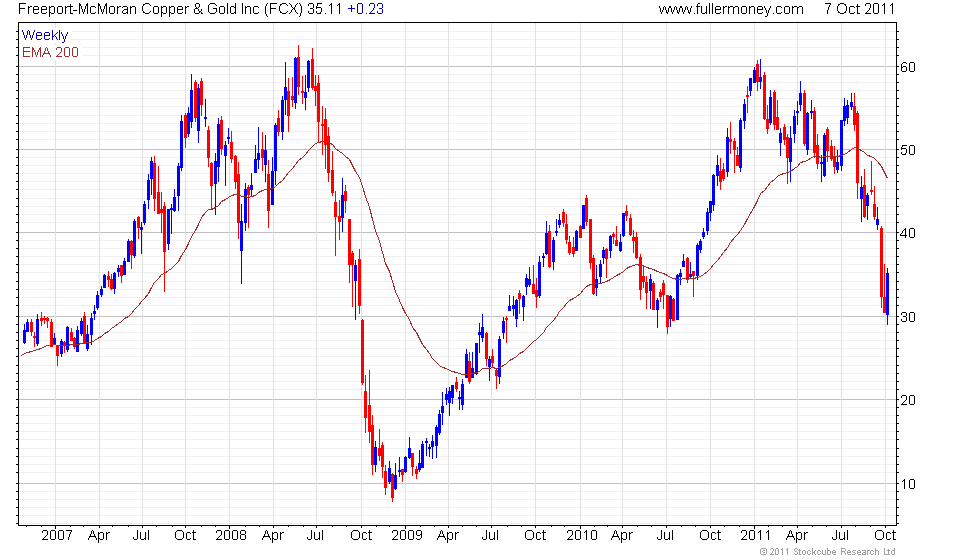Select the Weekly timeframe label
980x560 pixels.
tap(45, 36)
